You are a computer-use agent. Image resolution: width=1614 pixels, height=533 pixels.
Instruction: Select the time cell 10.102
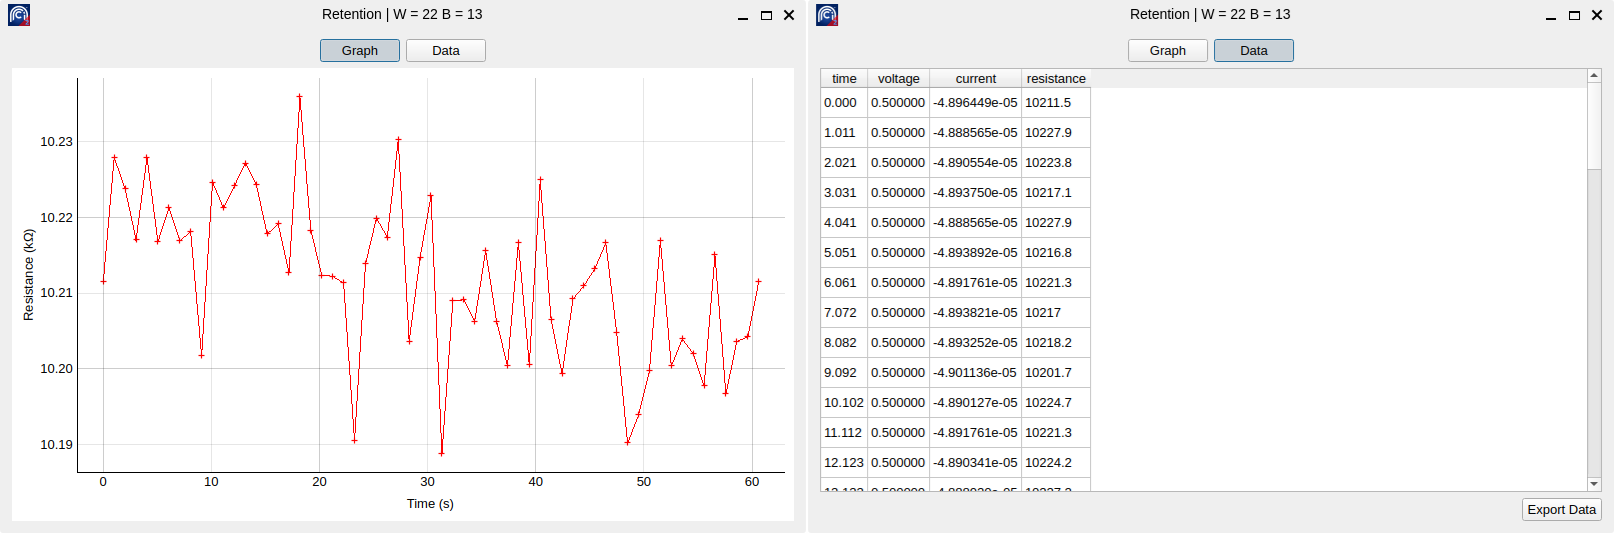pos(844,403)
